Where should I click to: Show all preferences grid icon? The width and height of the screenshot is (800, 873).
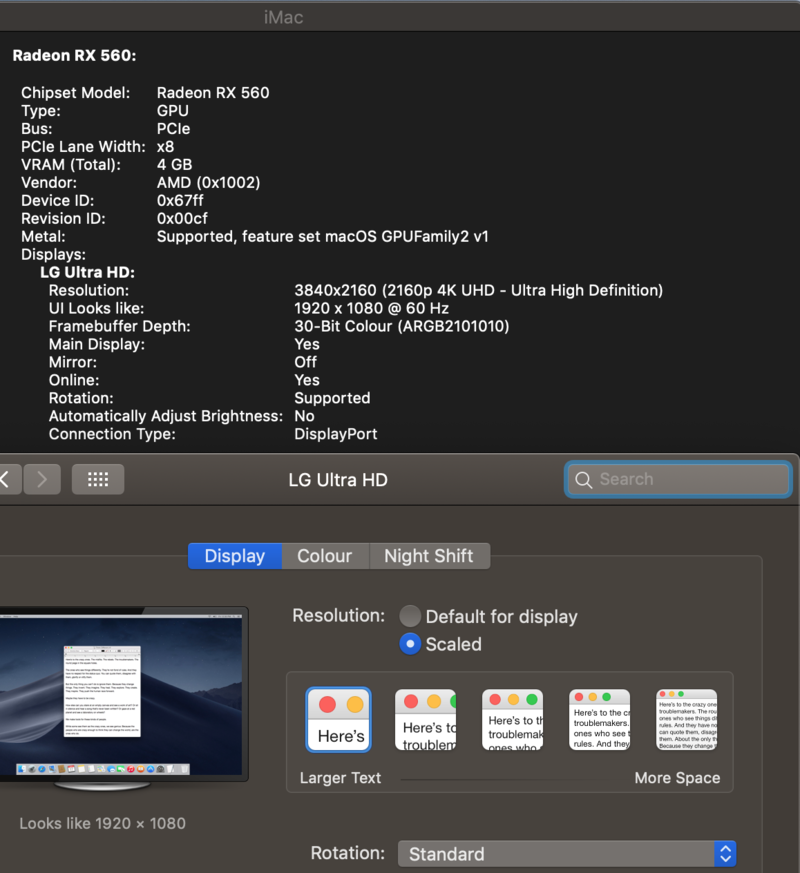[98, 479]
